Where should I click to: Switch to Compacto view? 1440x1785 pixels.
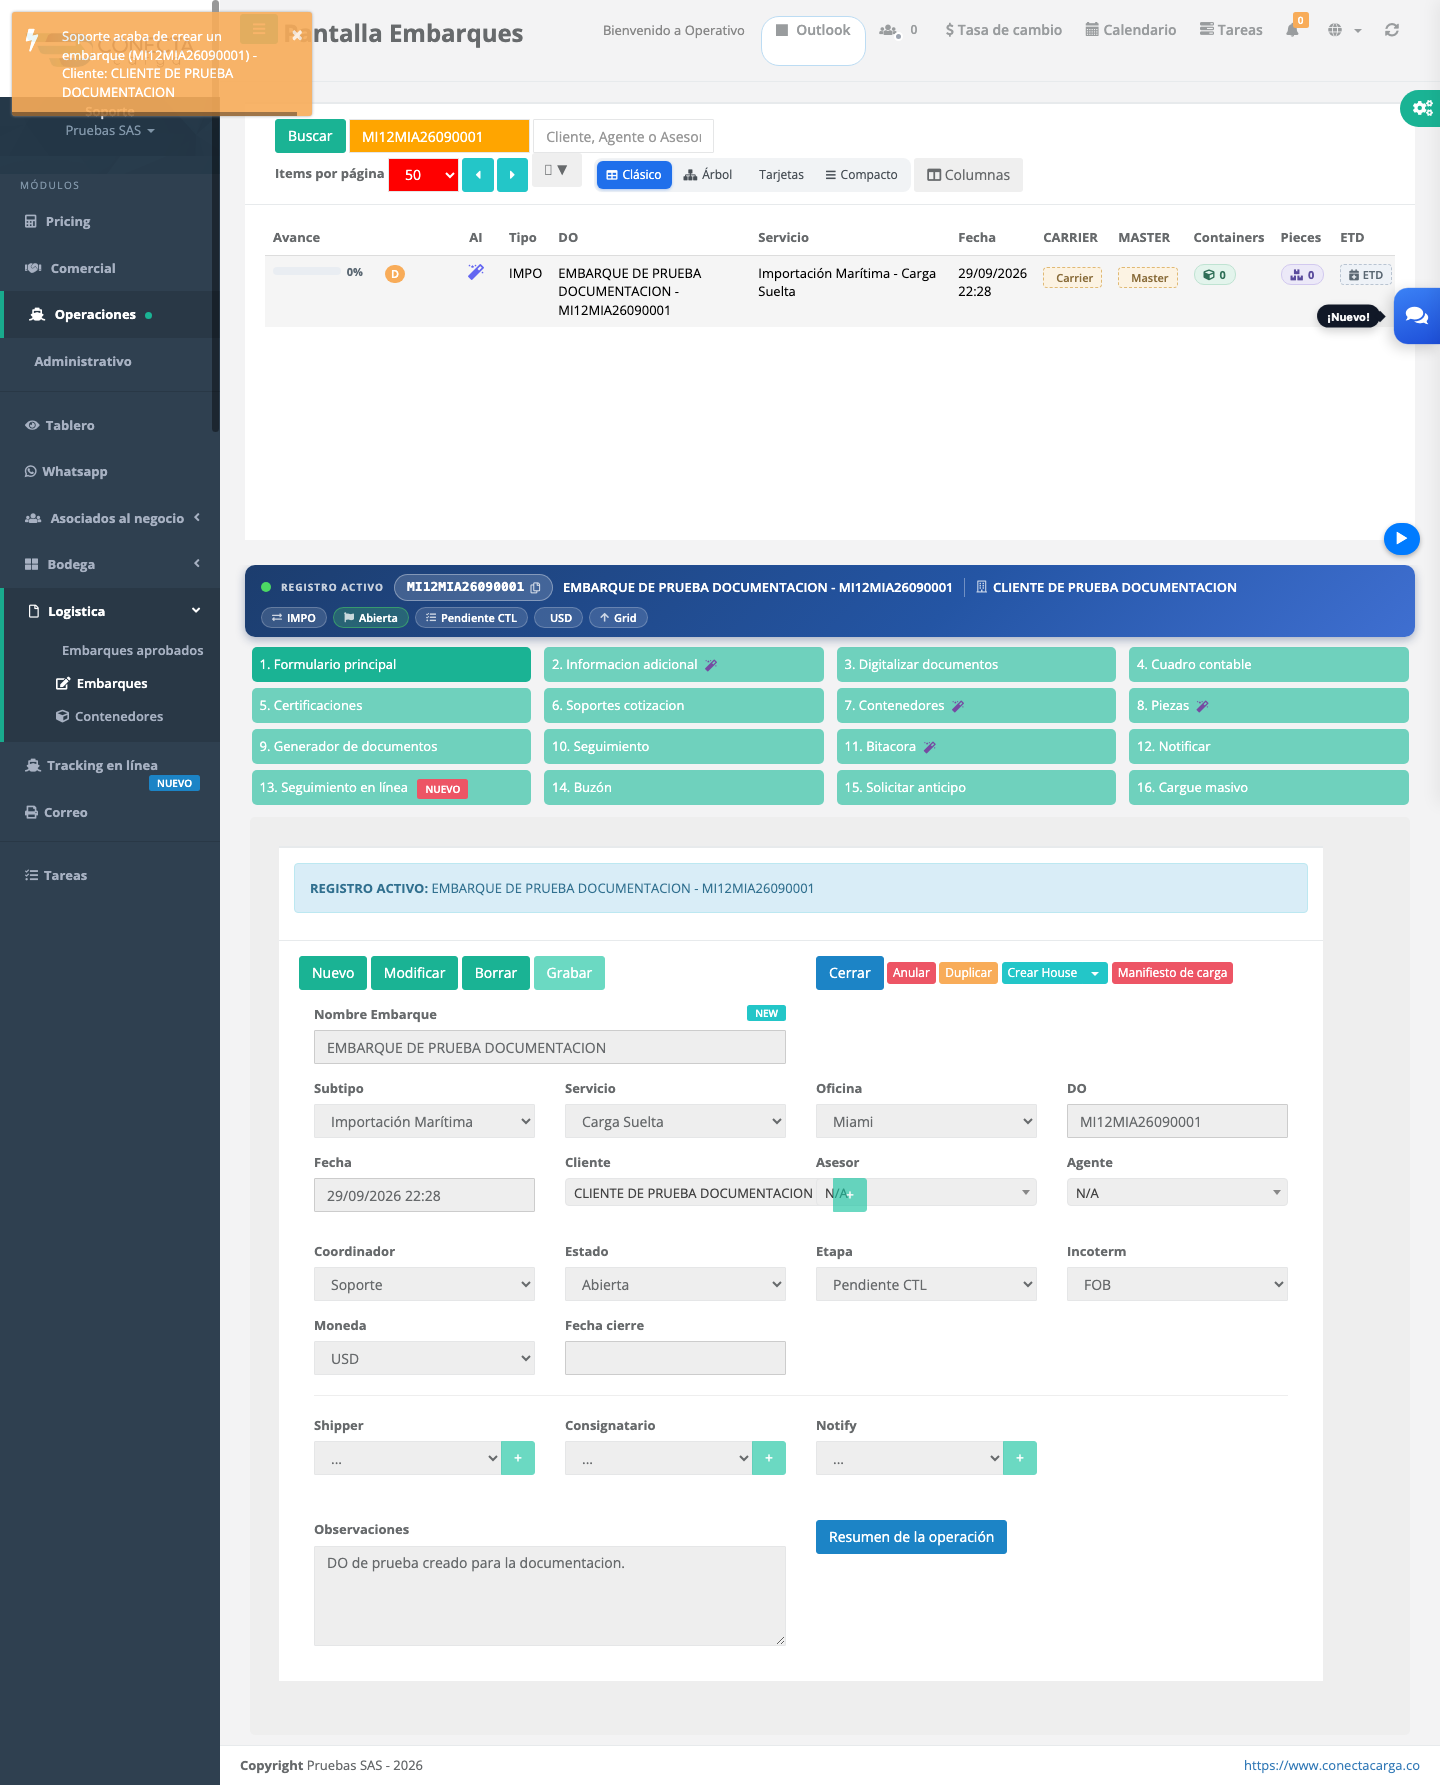click(861, 175)
